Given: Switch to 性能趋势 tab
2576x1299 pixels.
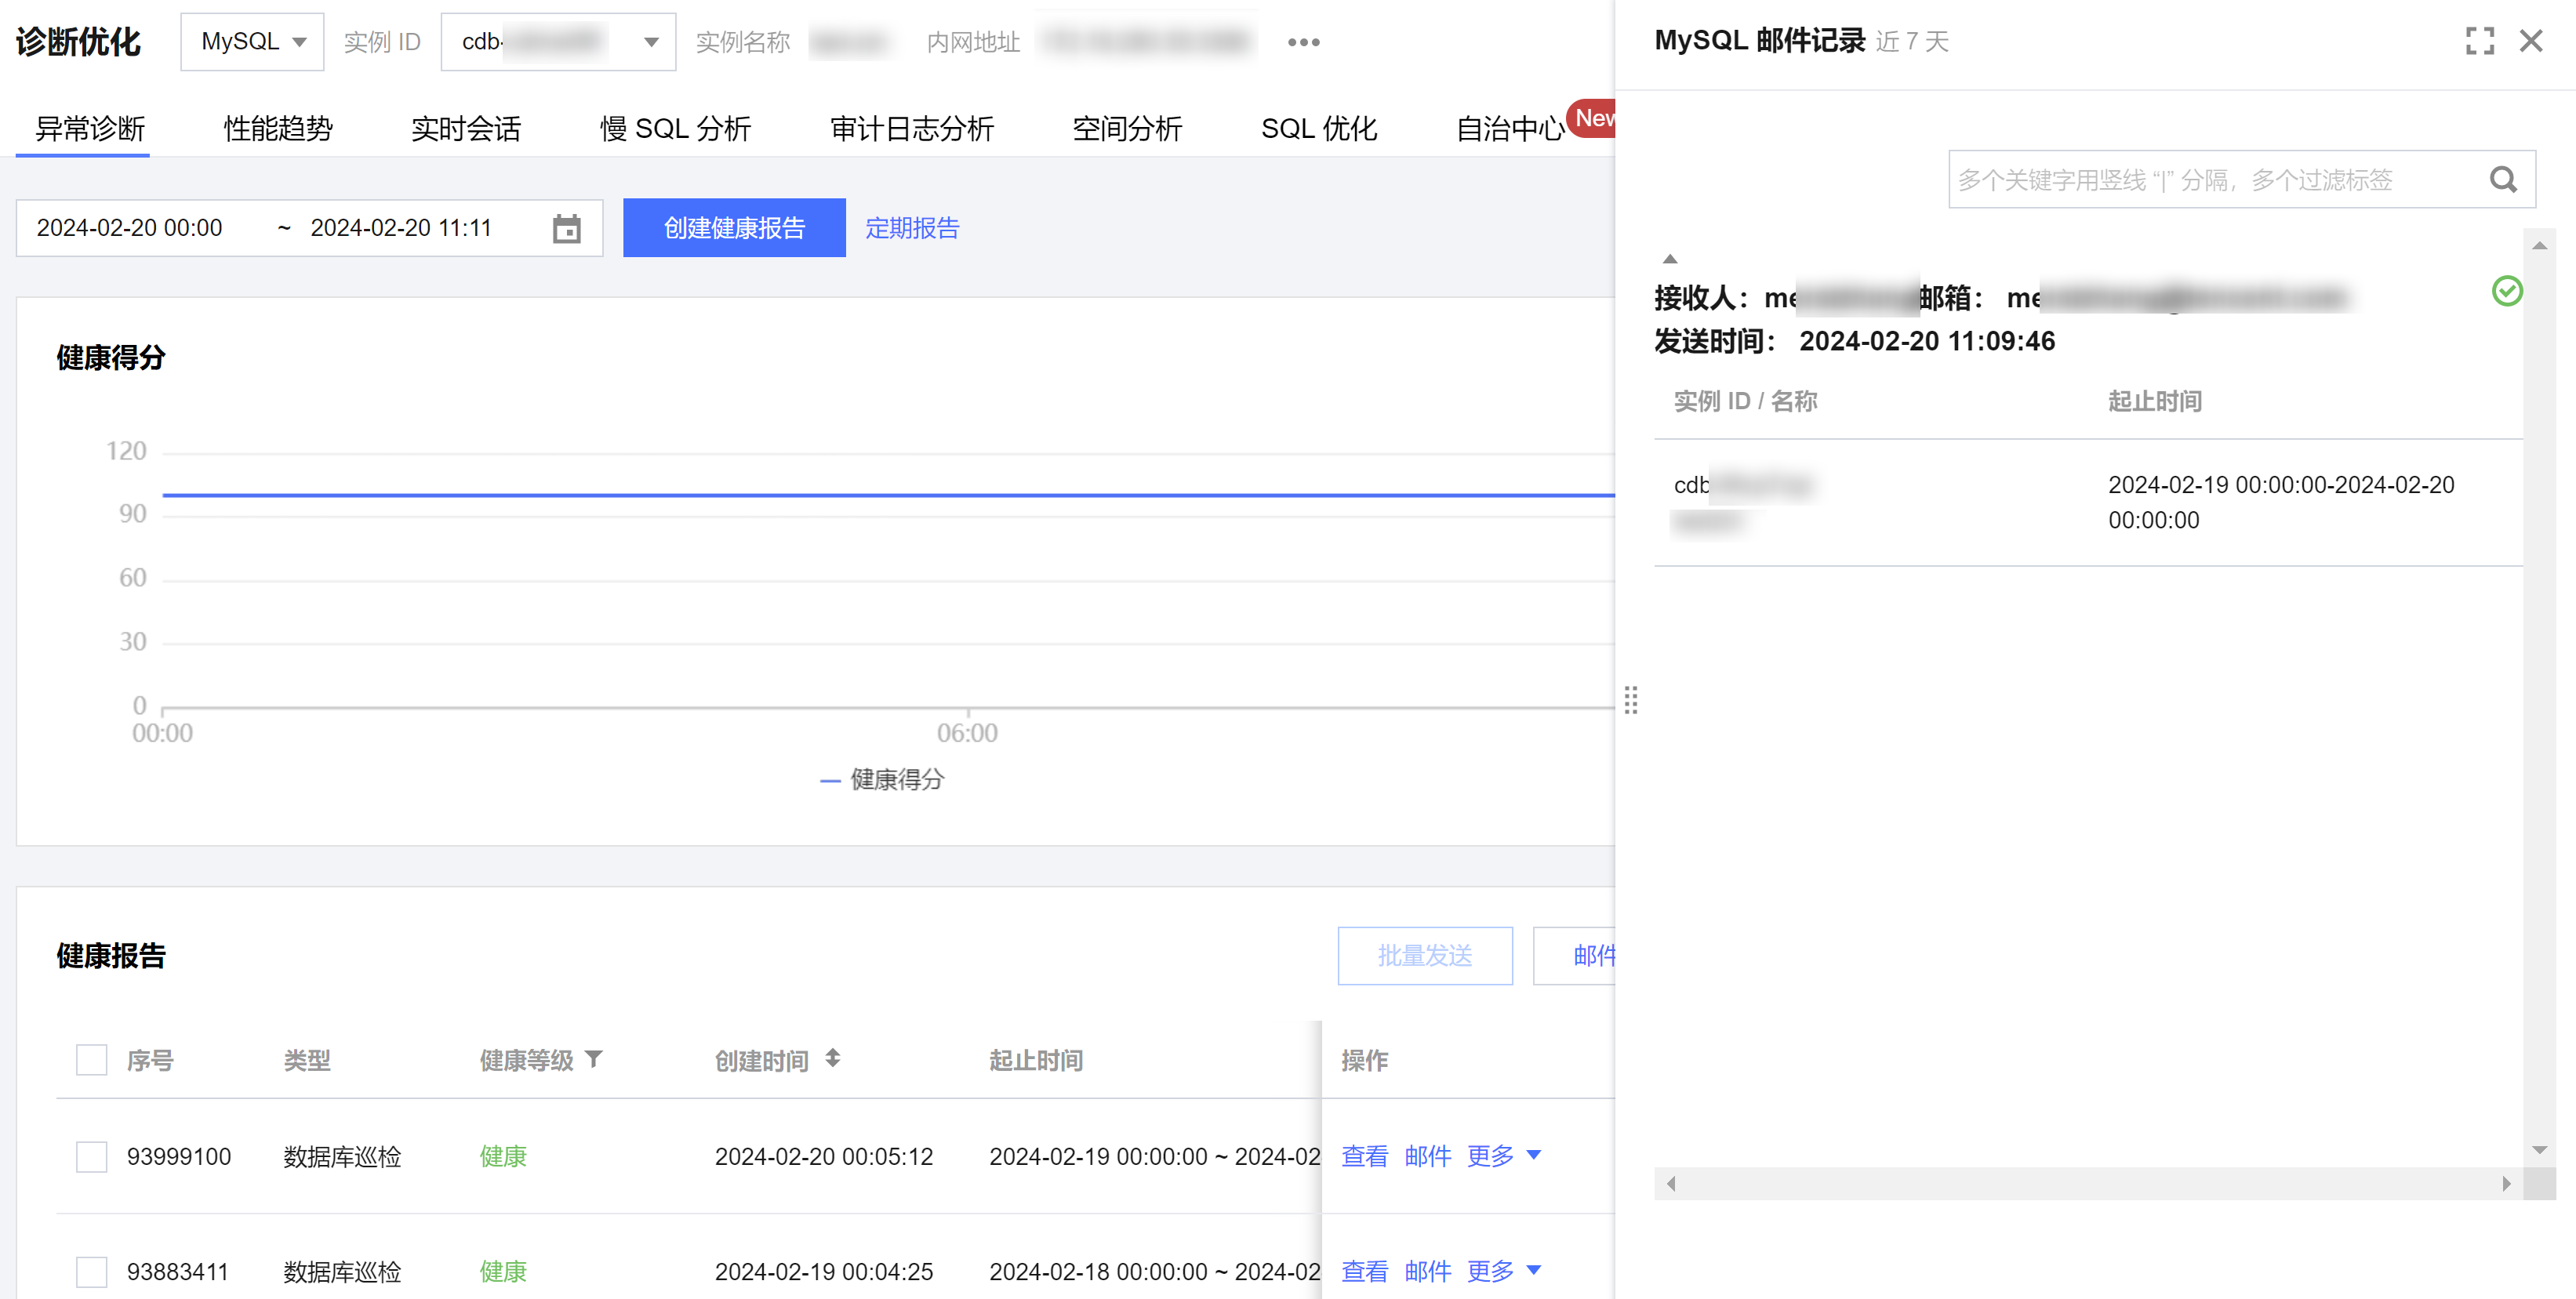Looking at the screenshot, I should pyautogui.click(x=278, y=129).
